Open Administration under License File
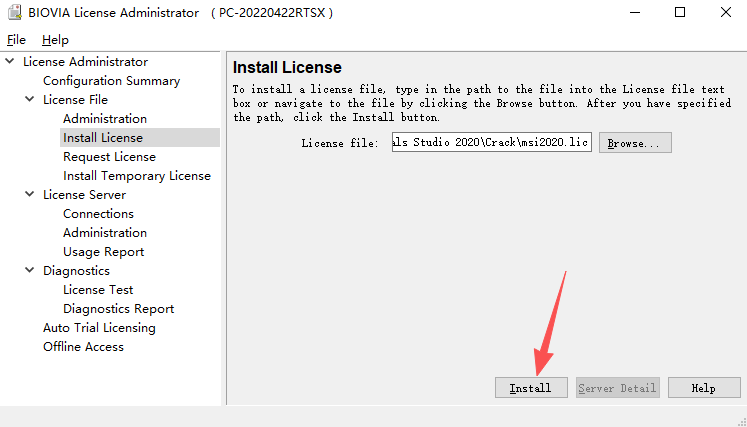The height and width of the screenshot is (427, 747). pos(105,119)
